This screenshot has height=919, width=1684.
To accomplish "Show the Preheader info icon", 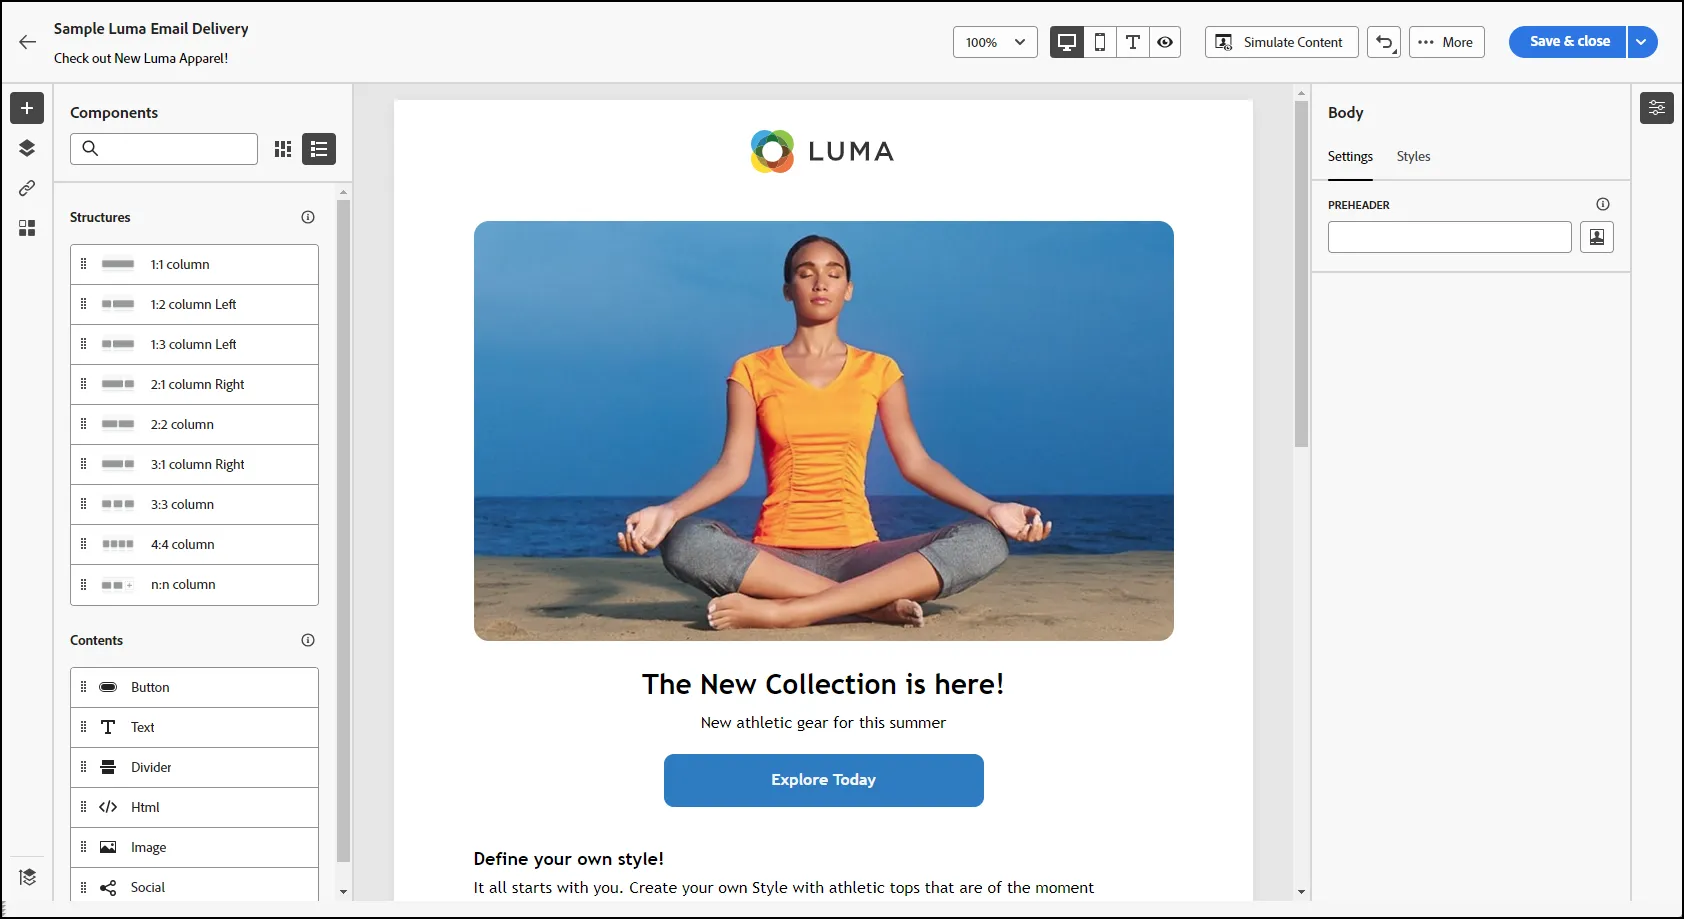I will (1603, 204).
